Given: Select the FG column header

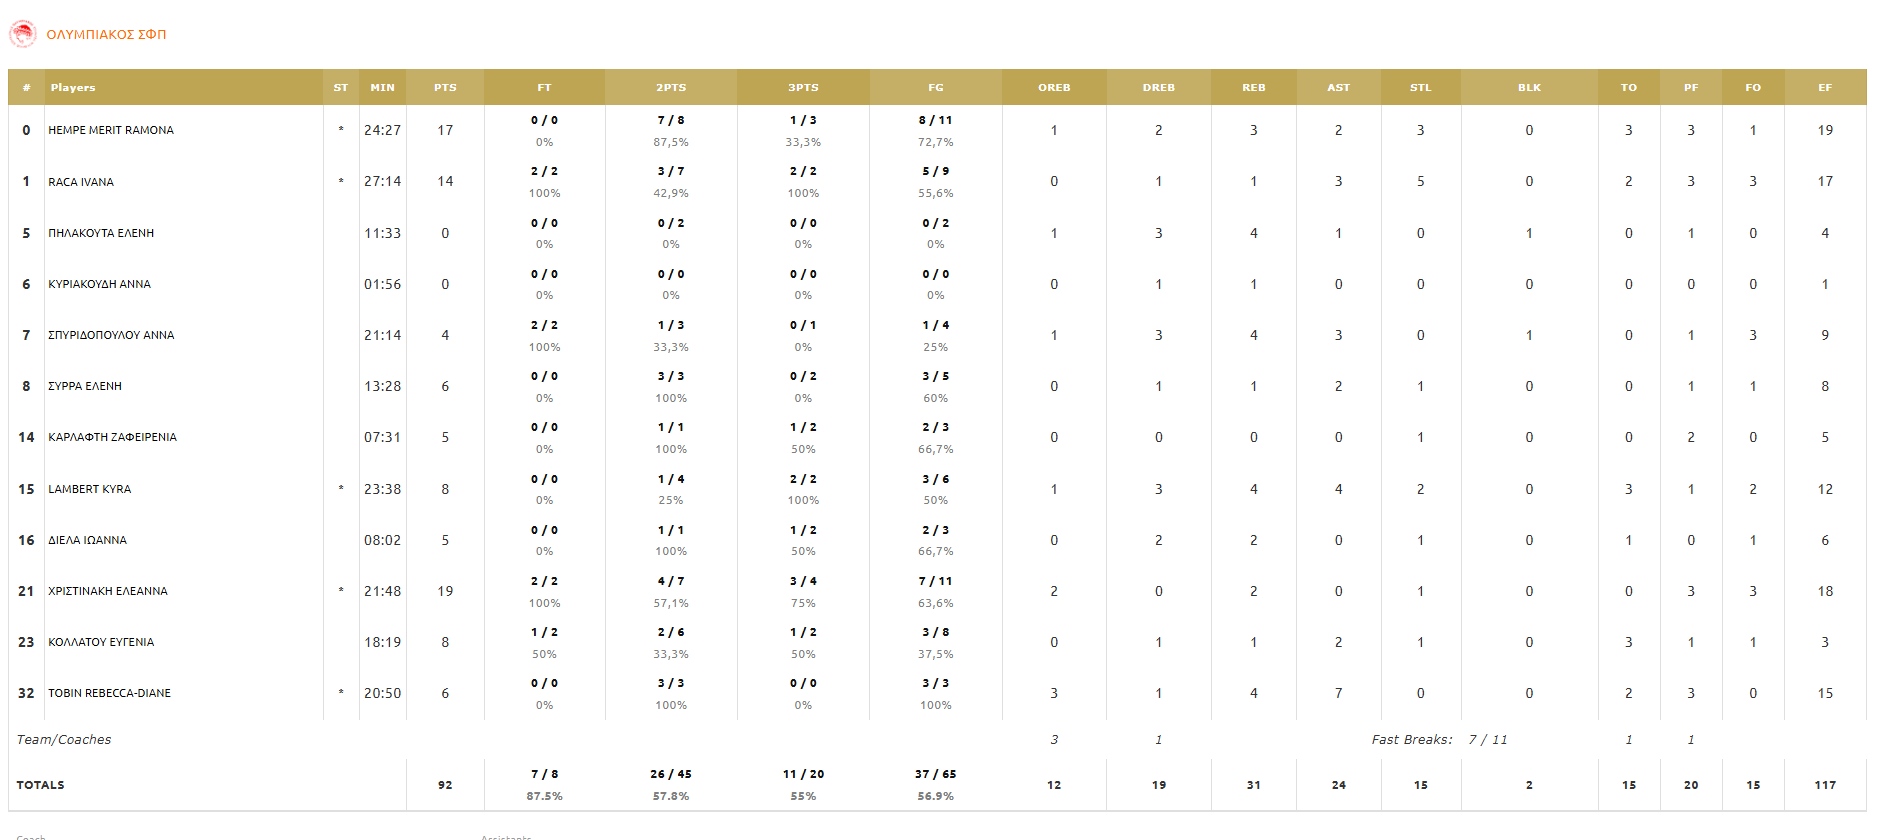Looking at the screenshot, I should [x=935, y=88].
